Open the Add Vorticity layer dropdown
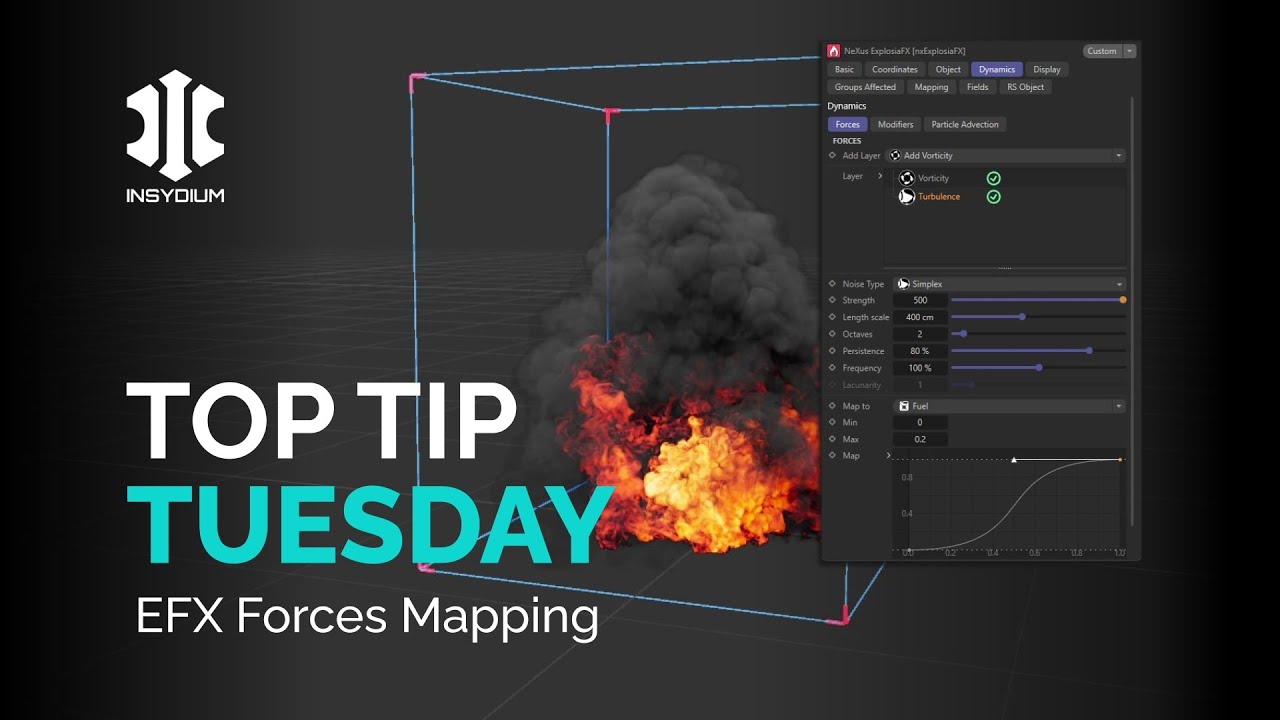 [1005, 156]
